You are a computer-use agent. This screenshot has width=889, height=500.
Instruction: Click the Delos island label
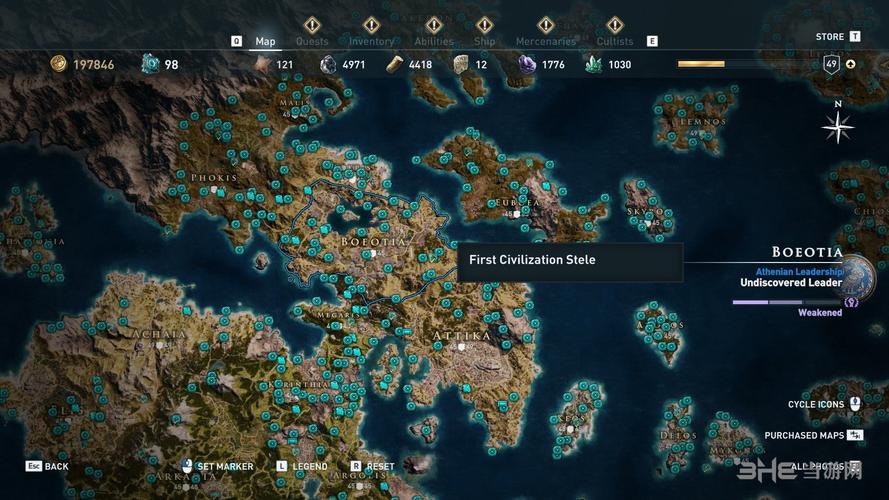(x=678, y=435)
